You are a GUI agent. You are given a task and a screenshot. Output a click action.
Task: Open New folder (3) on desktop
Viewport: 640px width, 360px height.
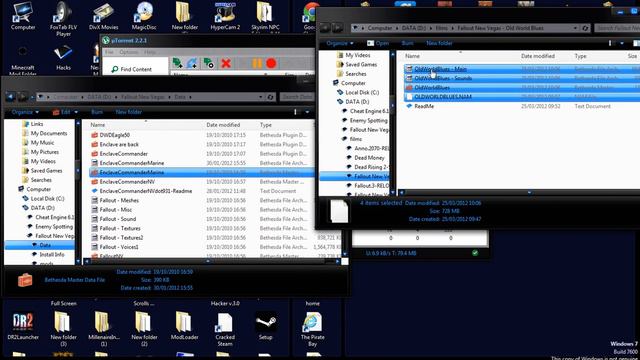[x=63, y=329]
